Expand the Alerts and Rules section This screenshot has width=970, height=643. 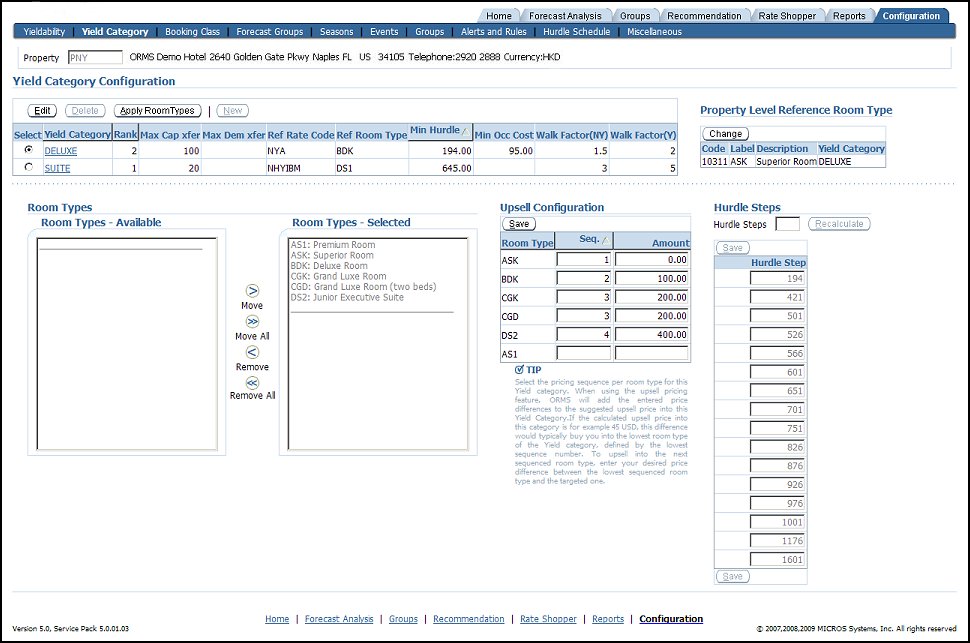[494, 31]
